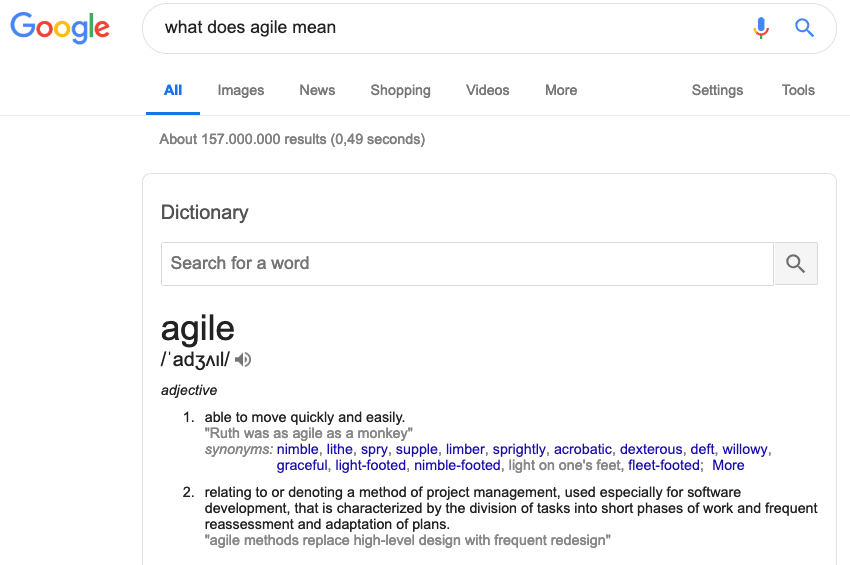Click the blue search magnifier icon
The height and width of the screenshot is (565, 850).
point(804,27)
